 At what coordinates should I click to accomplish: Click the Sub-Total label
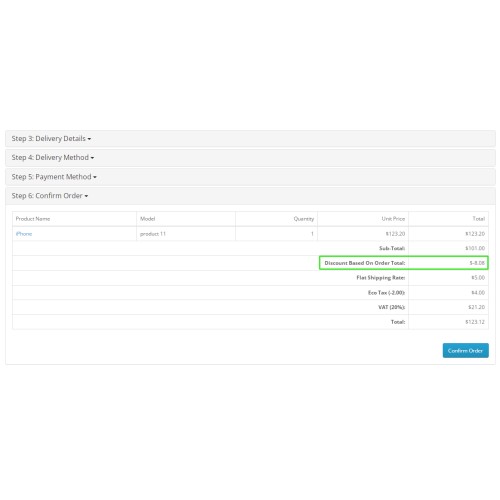(392, 248)
